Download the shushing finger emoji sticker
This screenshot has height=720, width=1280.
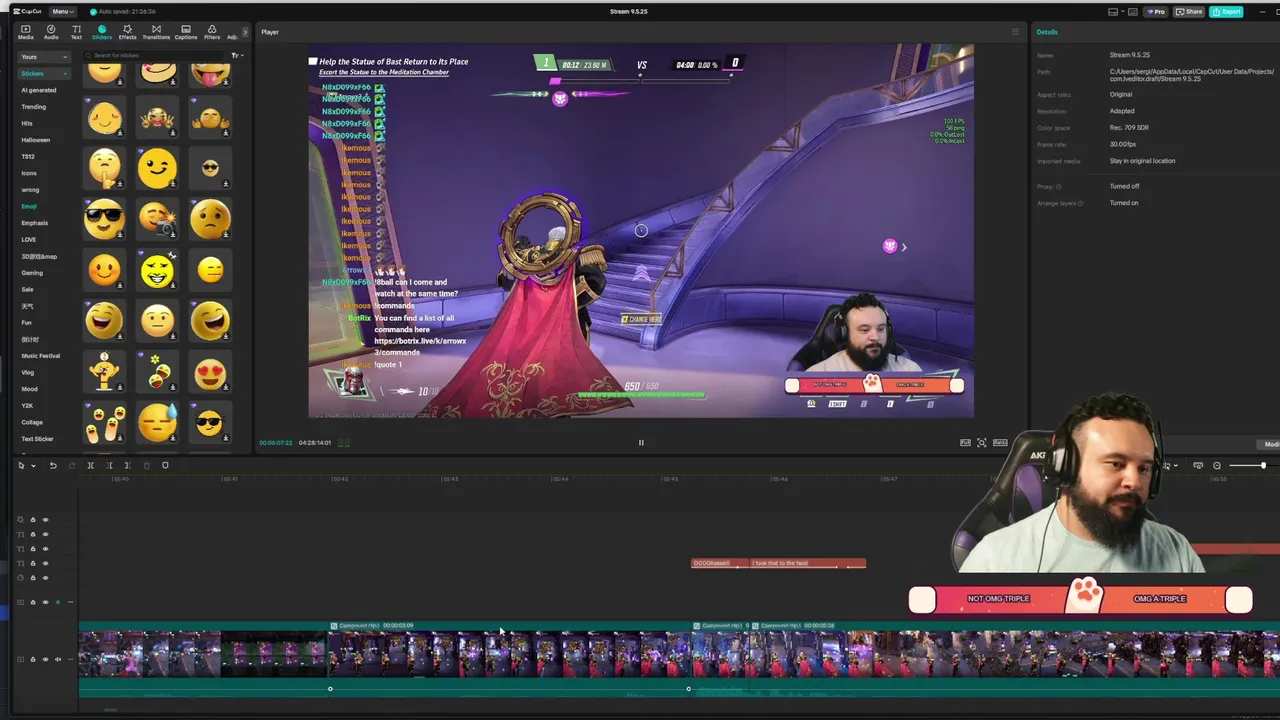click(x=120, y=184)
